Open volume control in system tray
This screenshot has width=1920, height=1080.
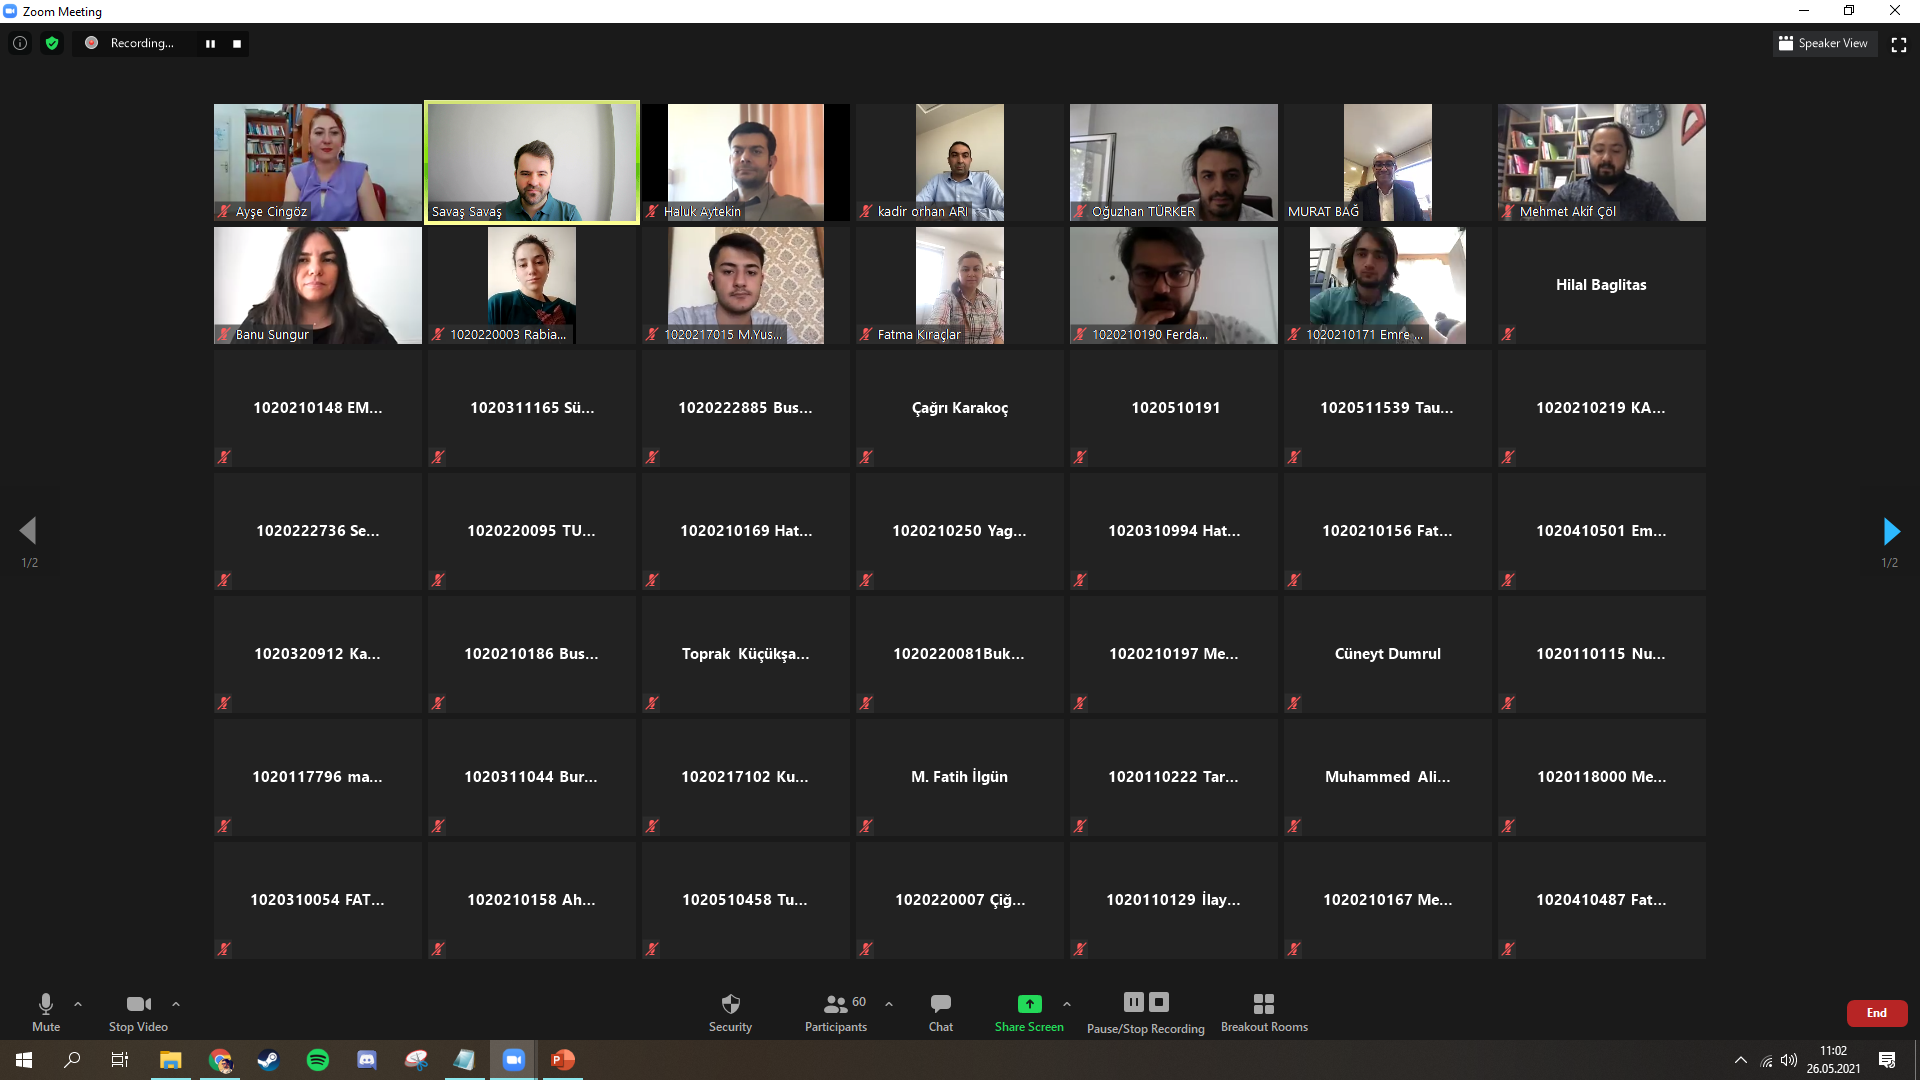[1789, 1060]
